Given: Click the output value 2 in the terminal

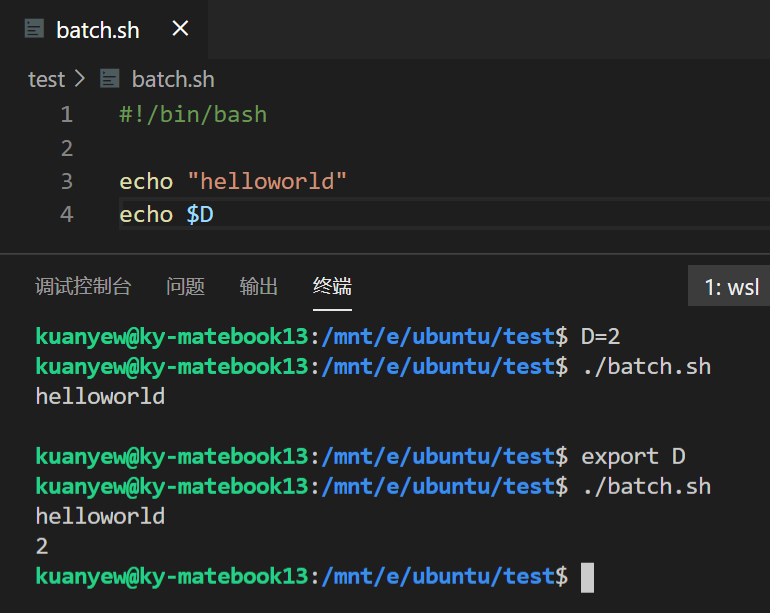Looking at the screenshot, I should tap(42, 547).
